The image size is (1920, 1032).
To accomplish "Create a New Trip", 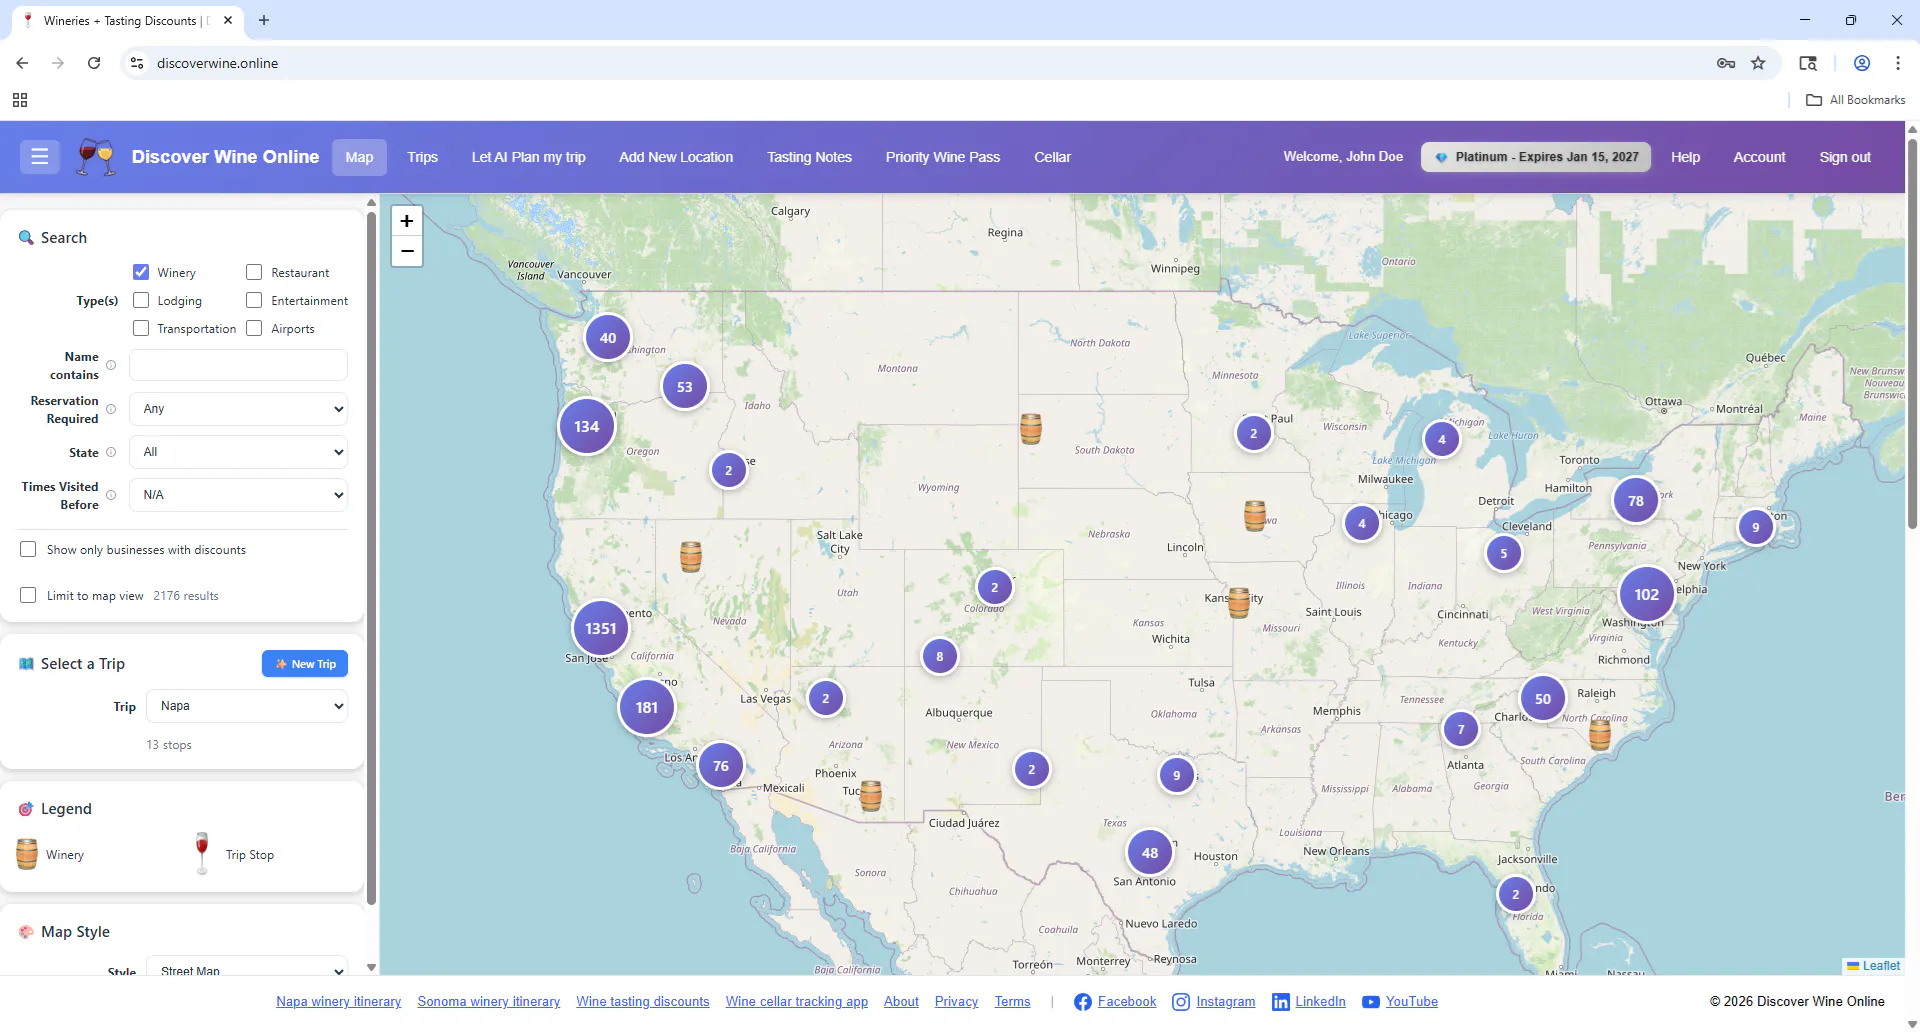I will pos(305,664).
